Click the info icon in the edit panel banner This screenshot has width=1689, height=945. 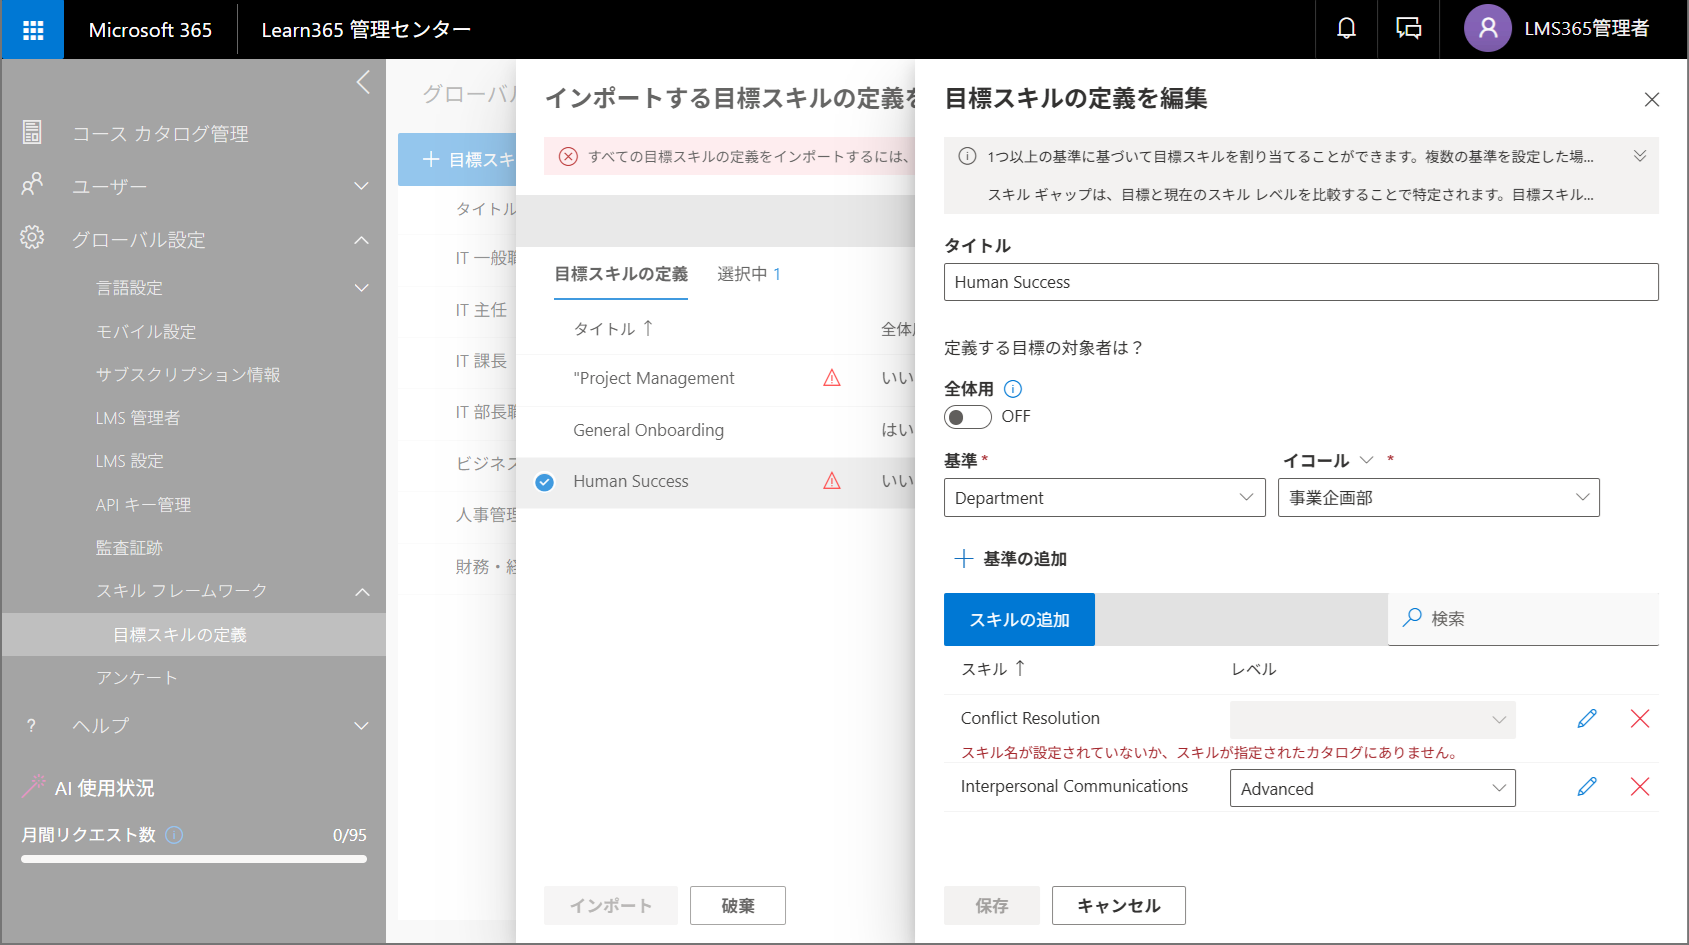(967, 156)
